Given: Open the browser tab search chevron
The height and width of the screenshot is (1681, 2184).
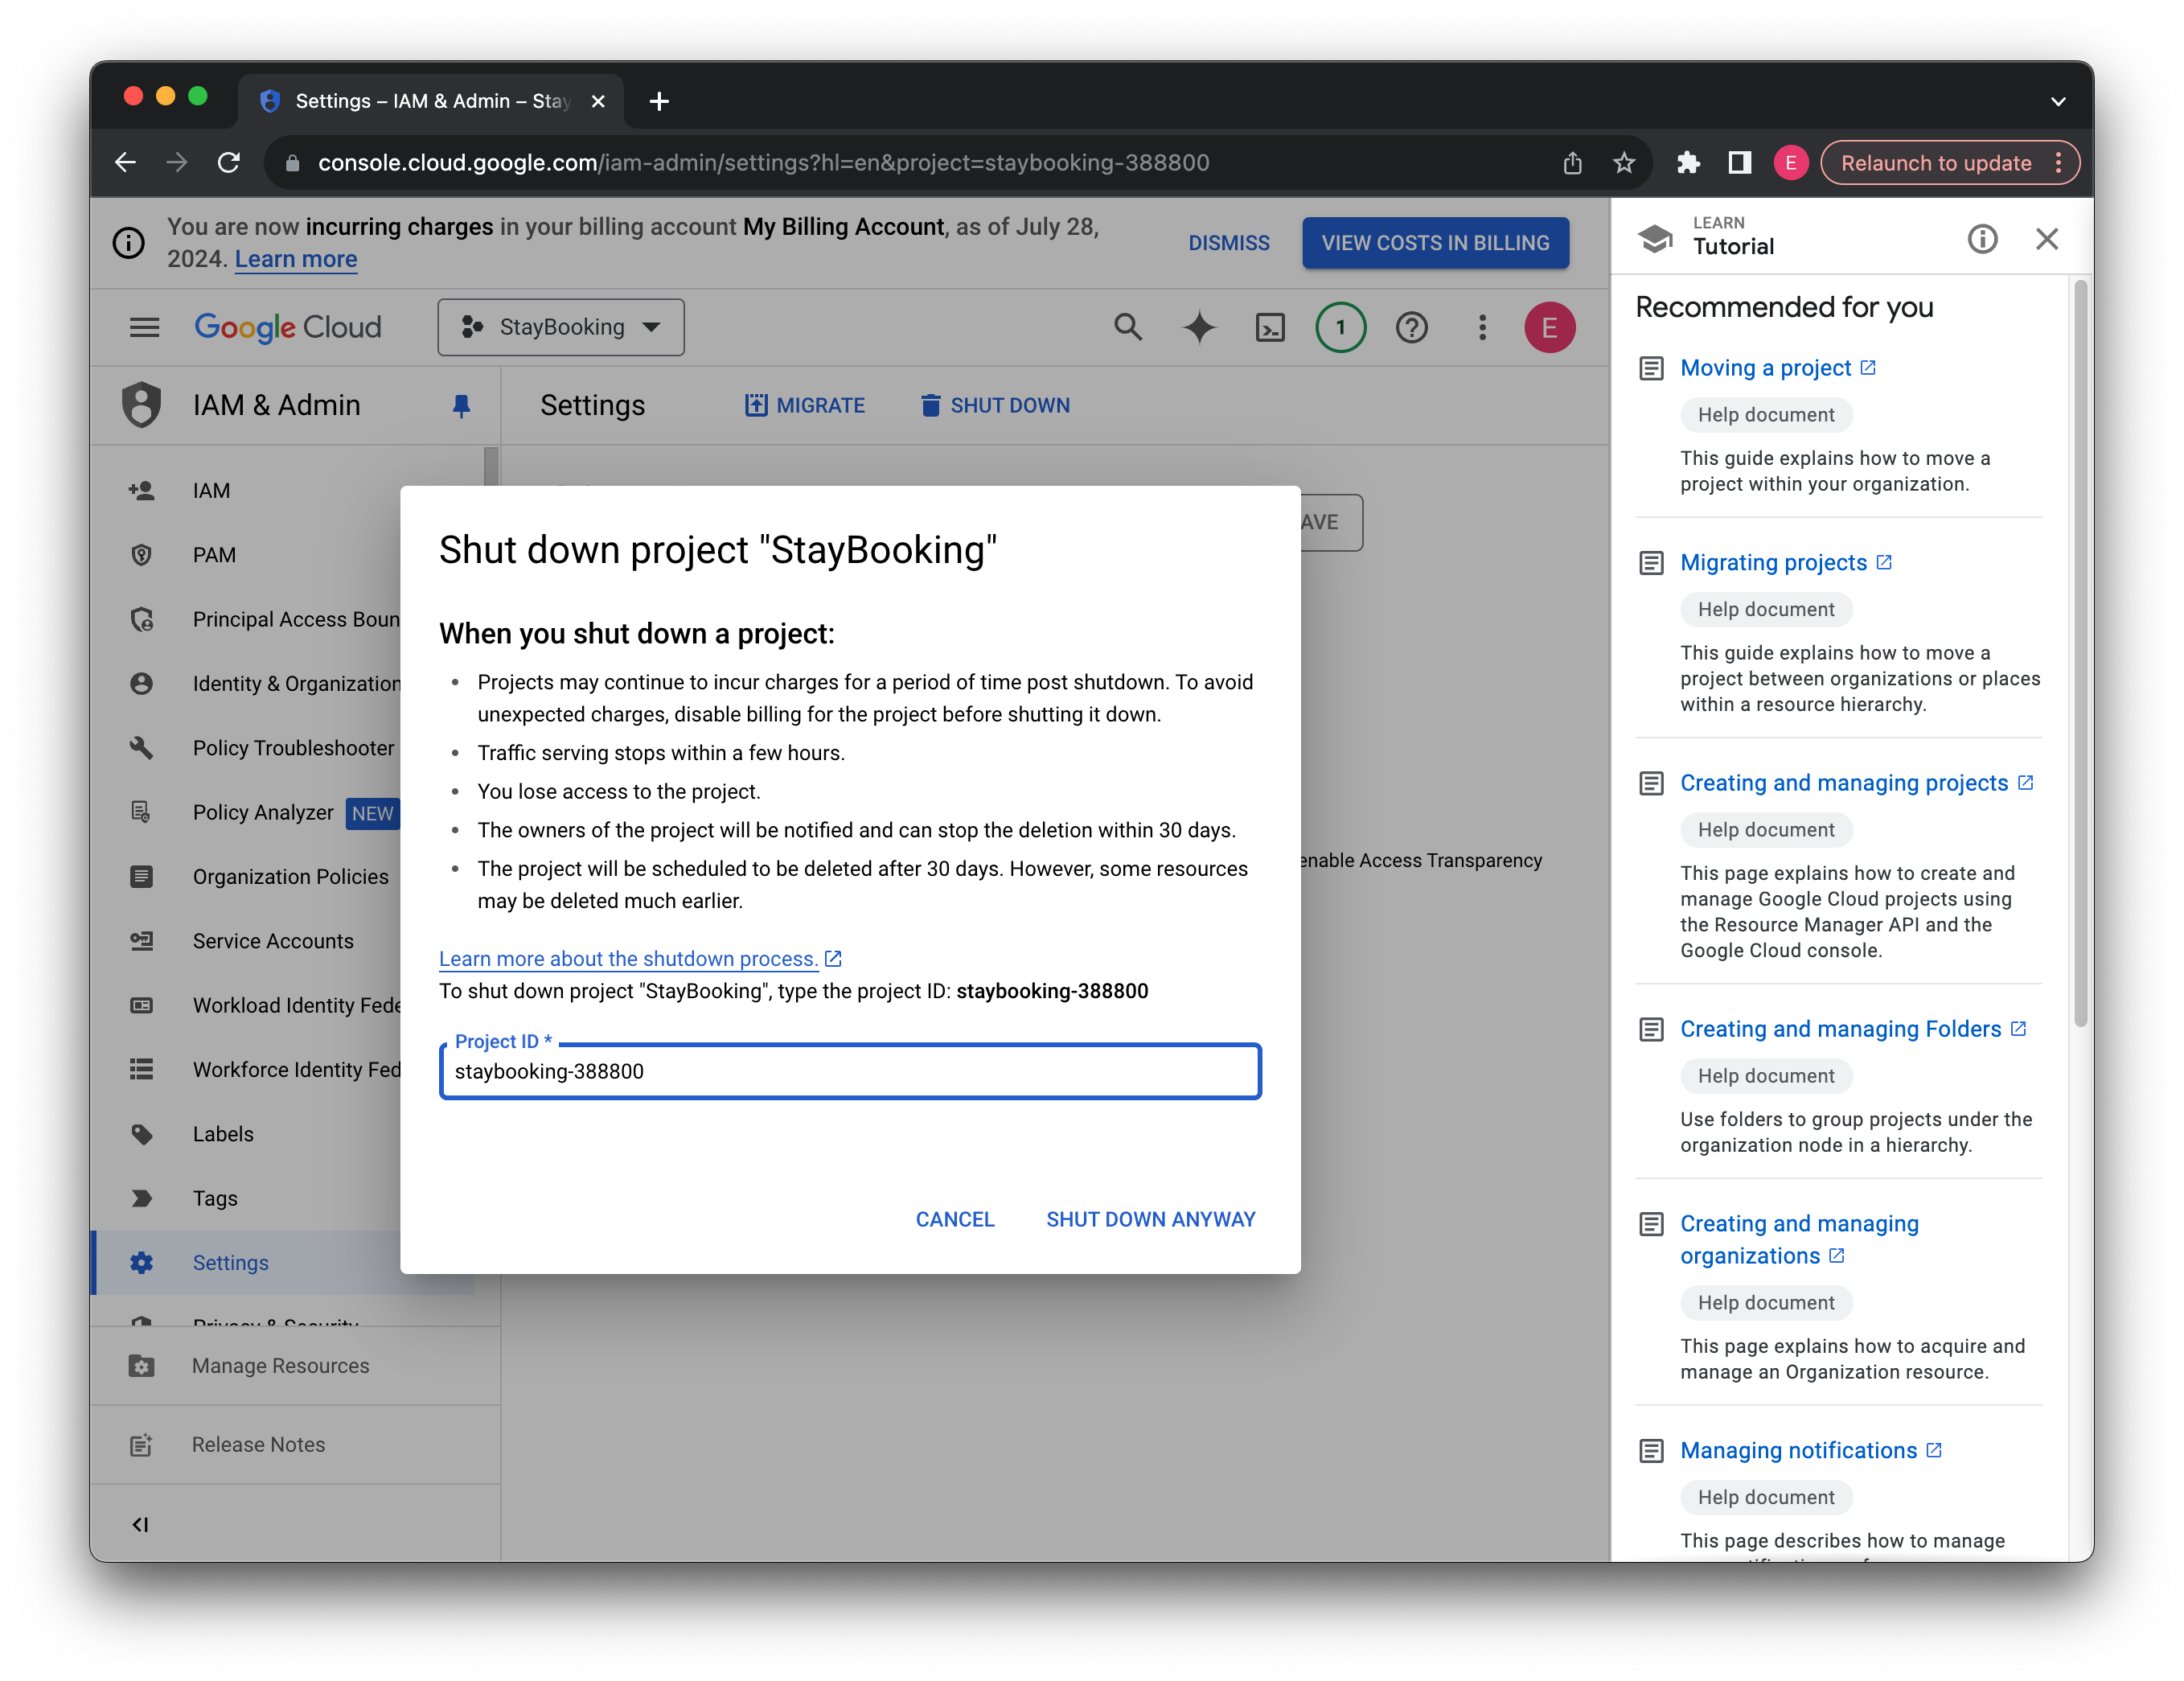Looking at the screenshot, I should 2057,101.
